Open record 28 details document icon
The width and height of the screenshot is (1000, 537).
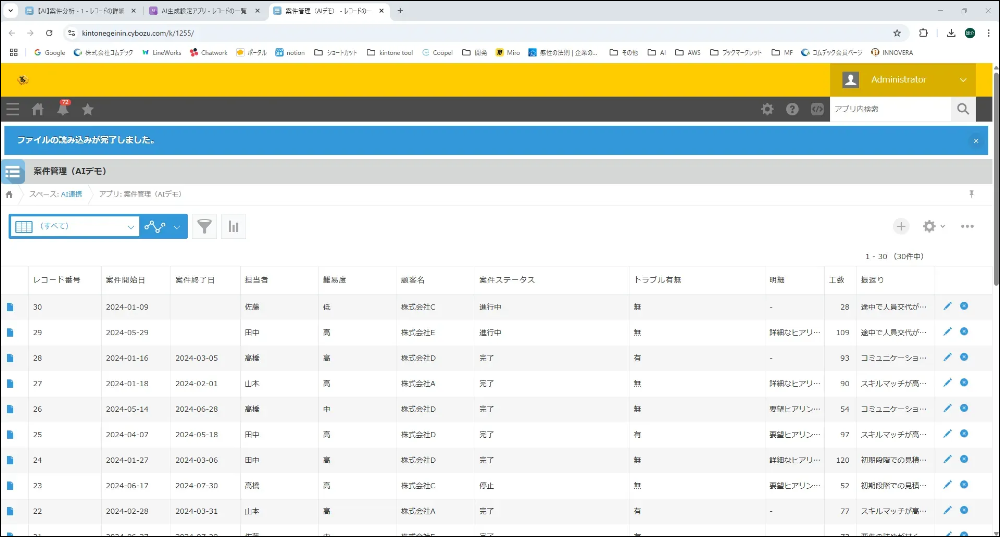(11, 358)
